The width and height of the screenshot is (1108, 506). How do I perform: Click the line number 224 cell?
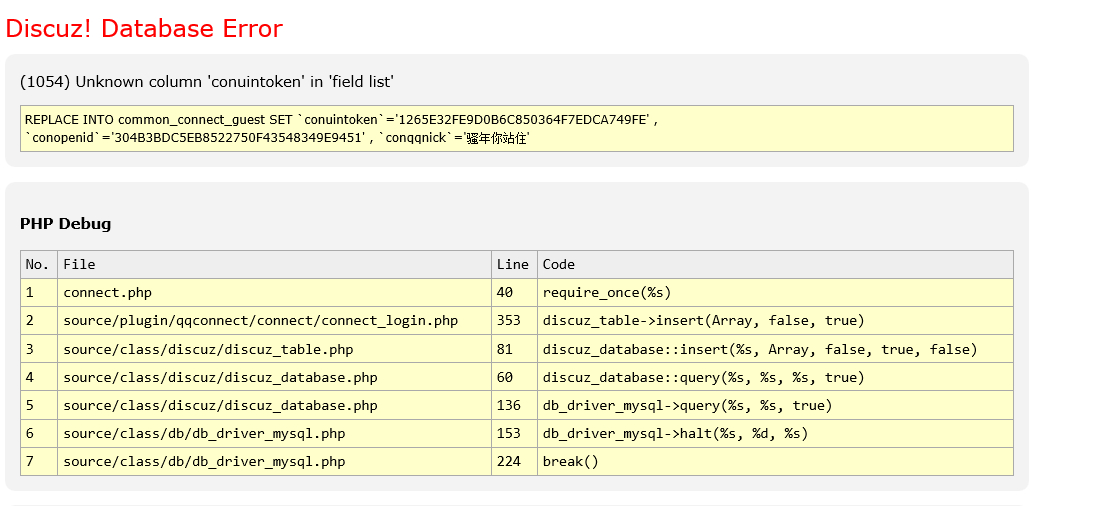tap(509, 461)
